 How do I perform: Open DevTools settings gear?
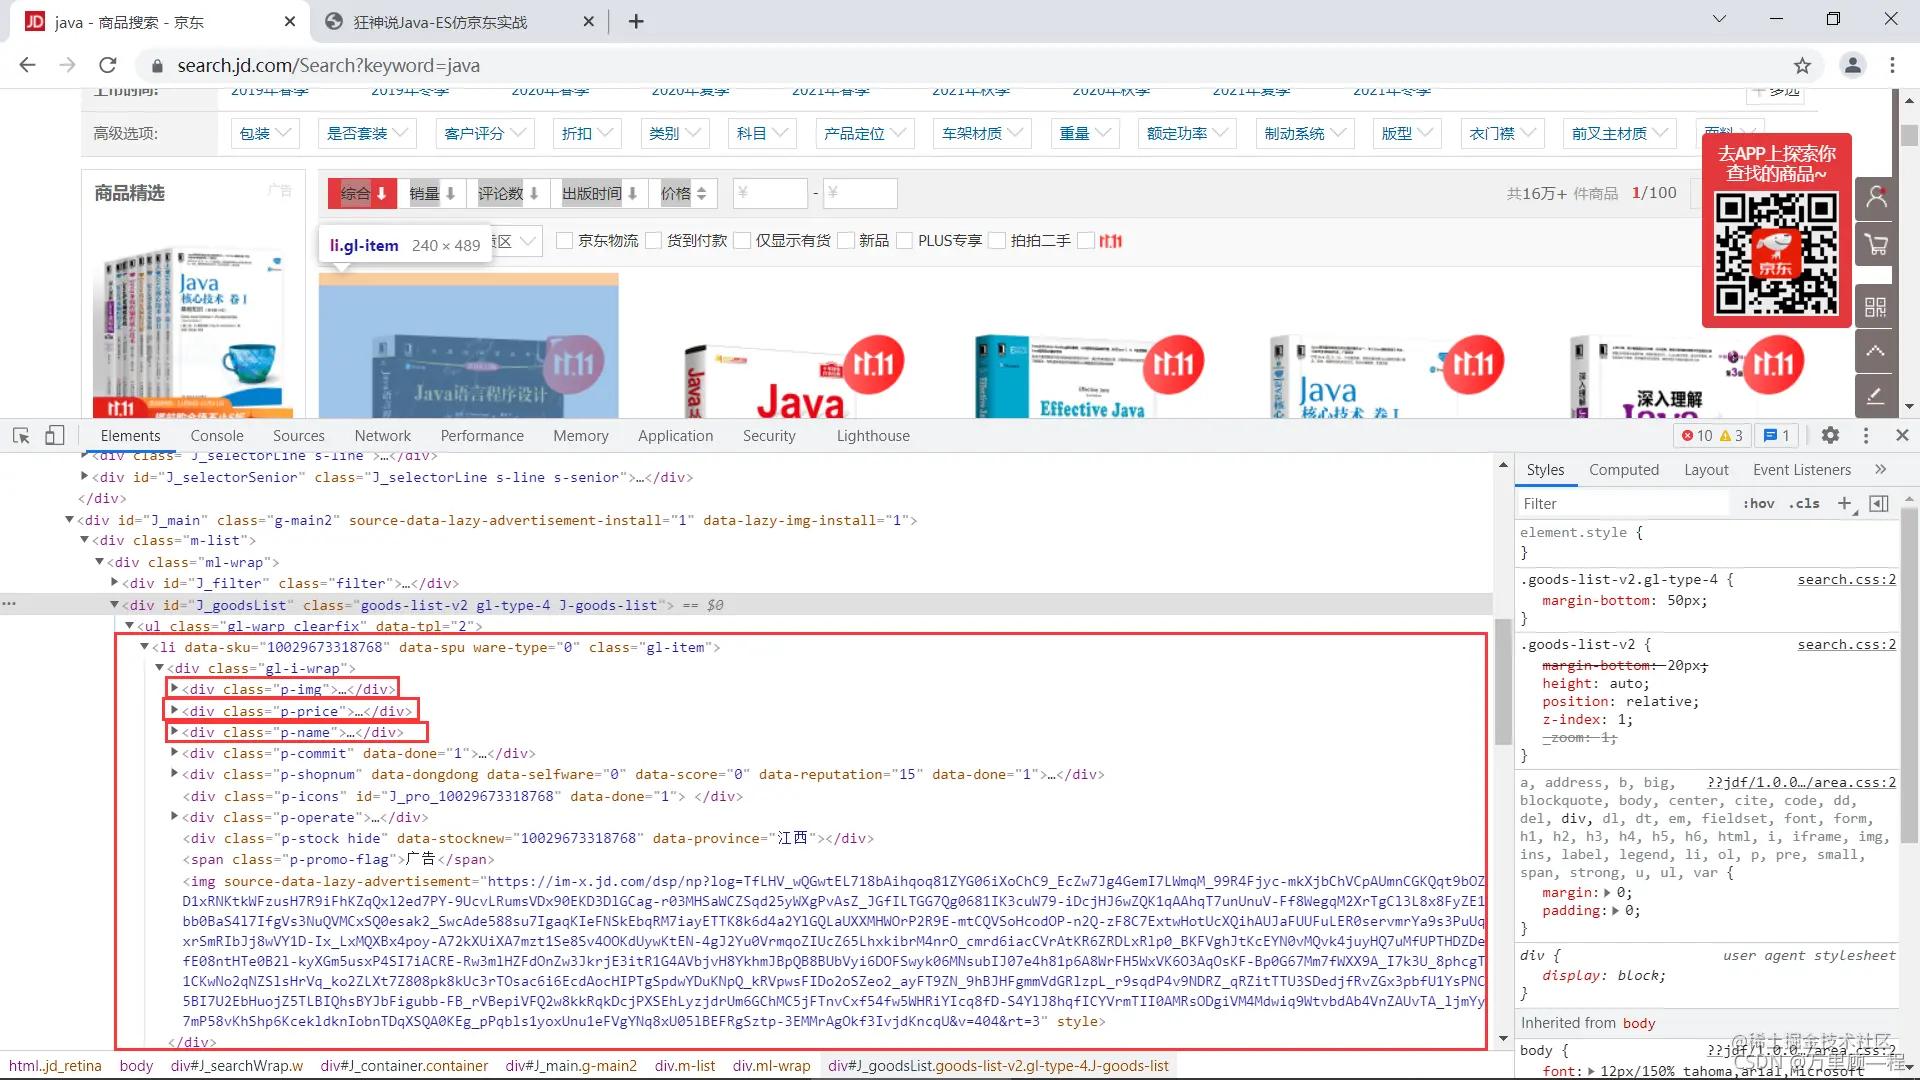(x=1830, y=435)
